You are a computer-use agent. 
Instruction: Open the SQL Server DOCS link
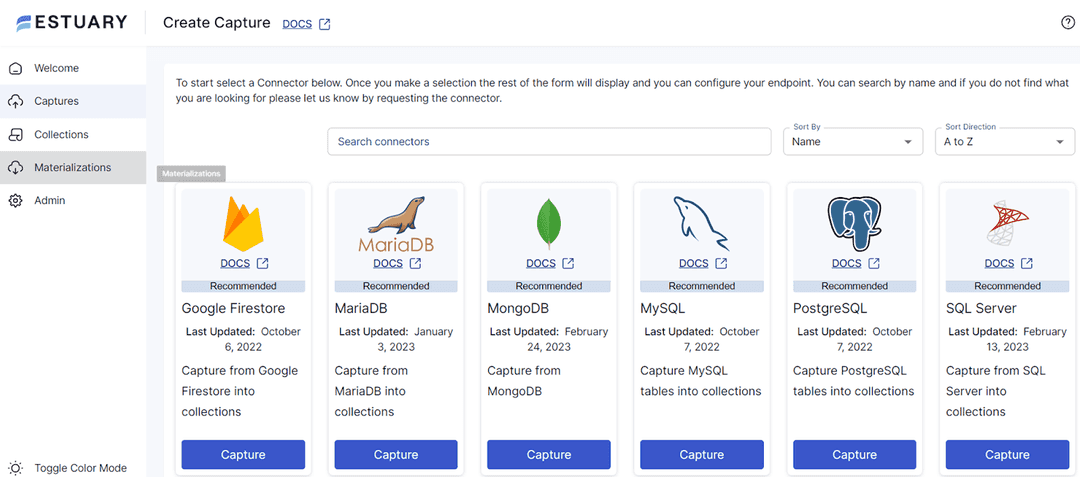point(999,264)
